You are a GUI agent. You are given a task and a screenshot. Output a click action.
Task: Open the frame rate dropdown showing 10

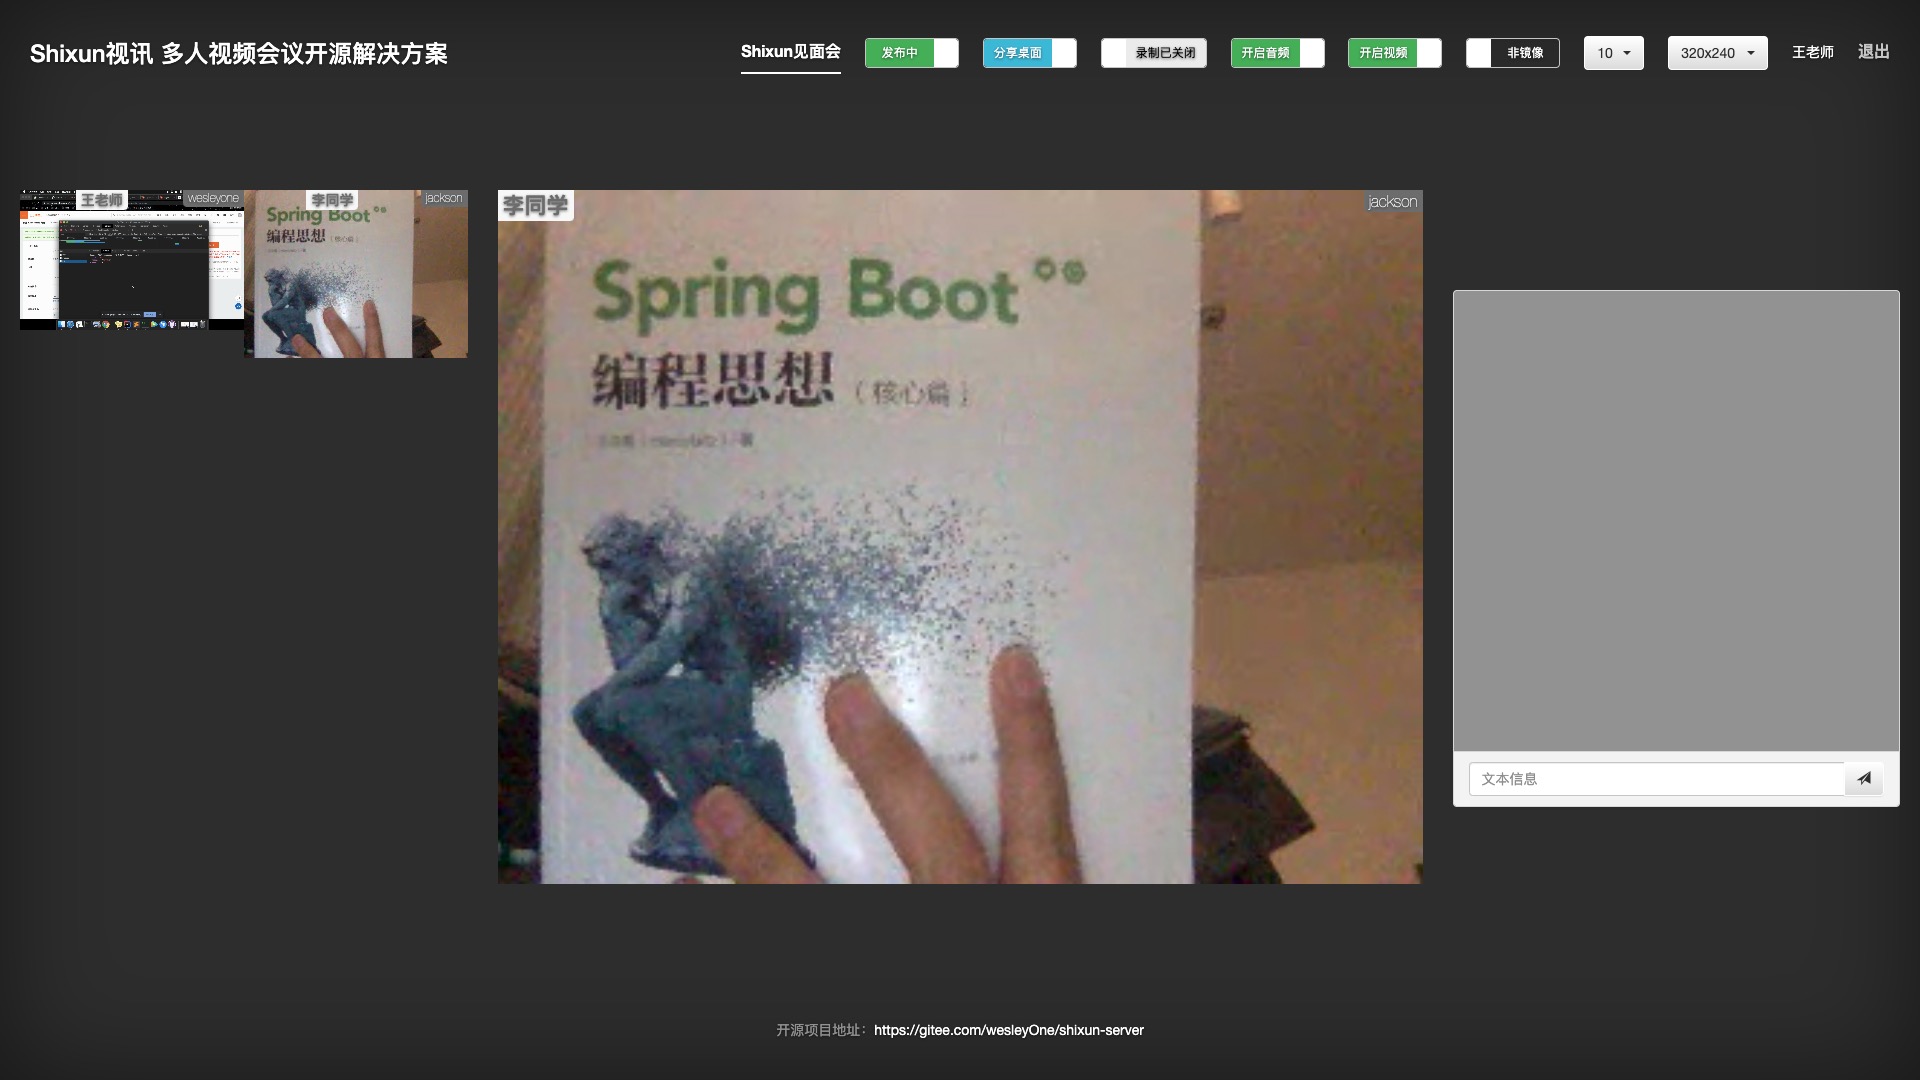click(x=1613, y=53)
